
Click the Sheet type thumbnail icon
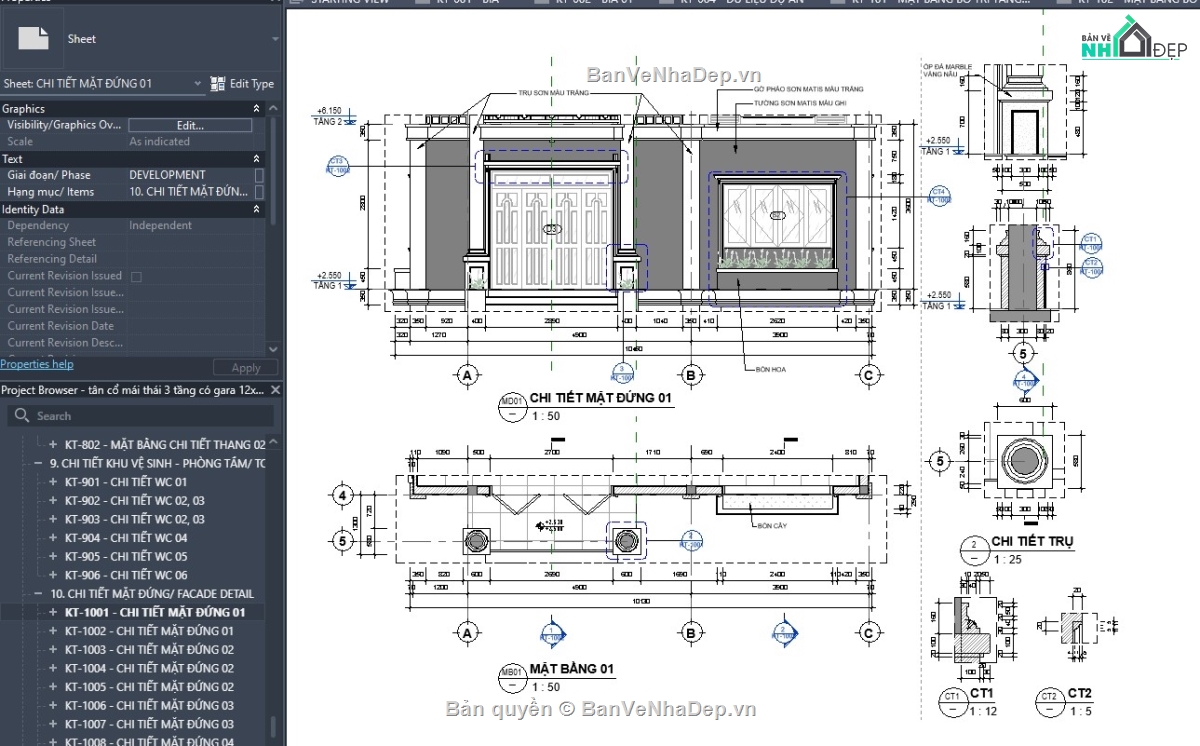coord(34,39)
